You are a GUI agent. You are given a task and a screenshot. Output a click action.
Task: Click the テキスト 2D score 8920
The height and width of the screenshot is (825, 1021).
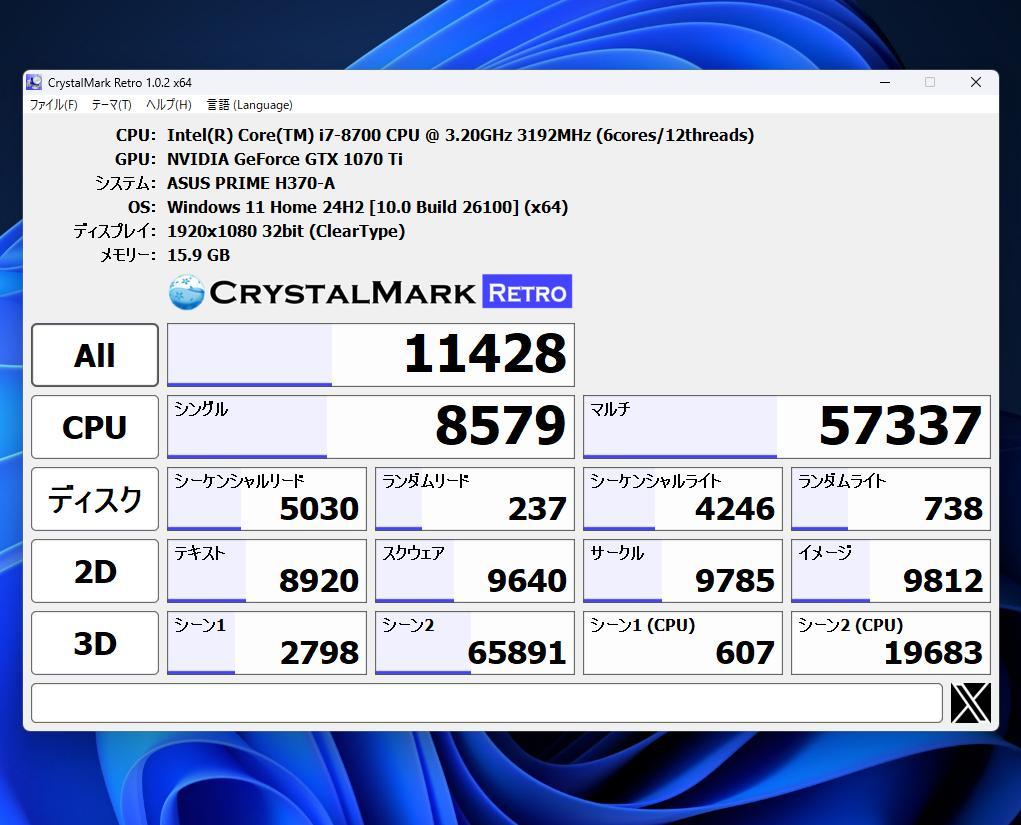[x=267, y=571]
